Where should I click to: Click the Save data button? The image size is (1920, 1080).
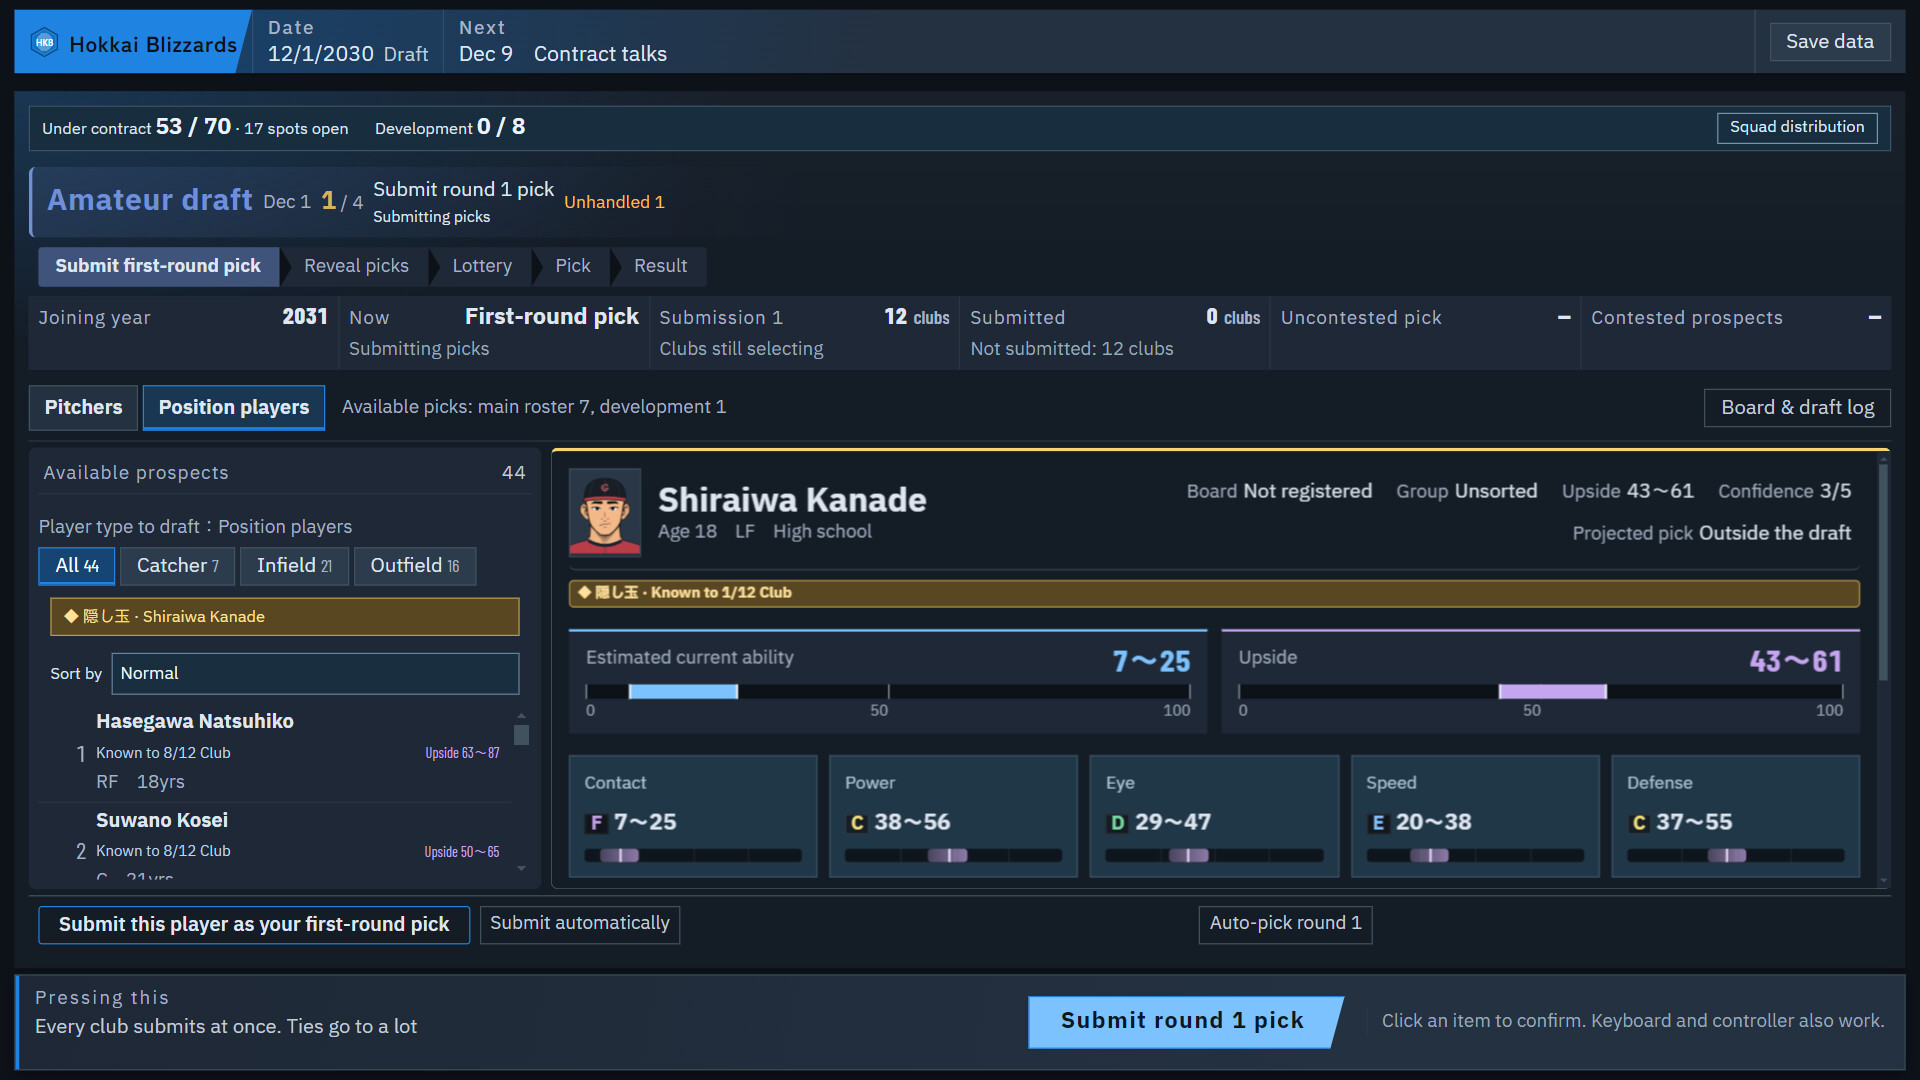pyautogui.click(x=1830, y=42)
